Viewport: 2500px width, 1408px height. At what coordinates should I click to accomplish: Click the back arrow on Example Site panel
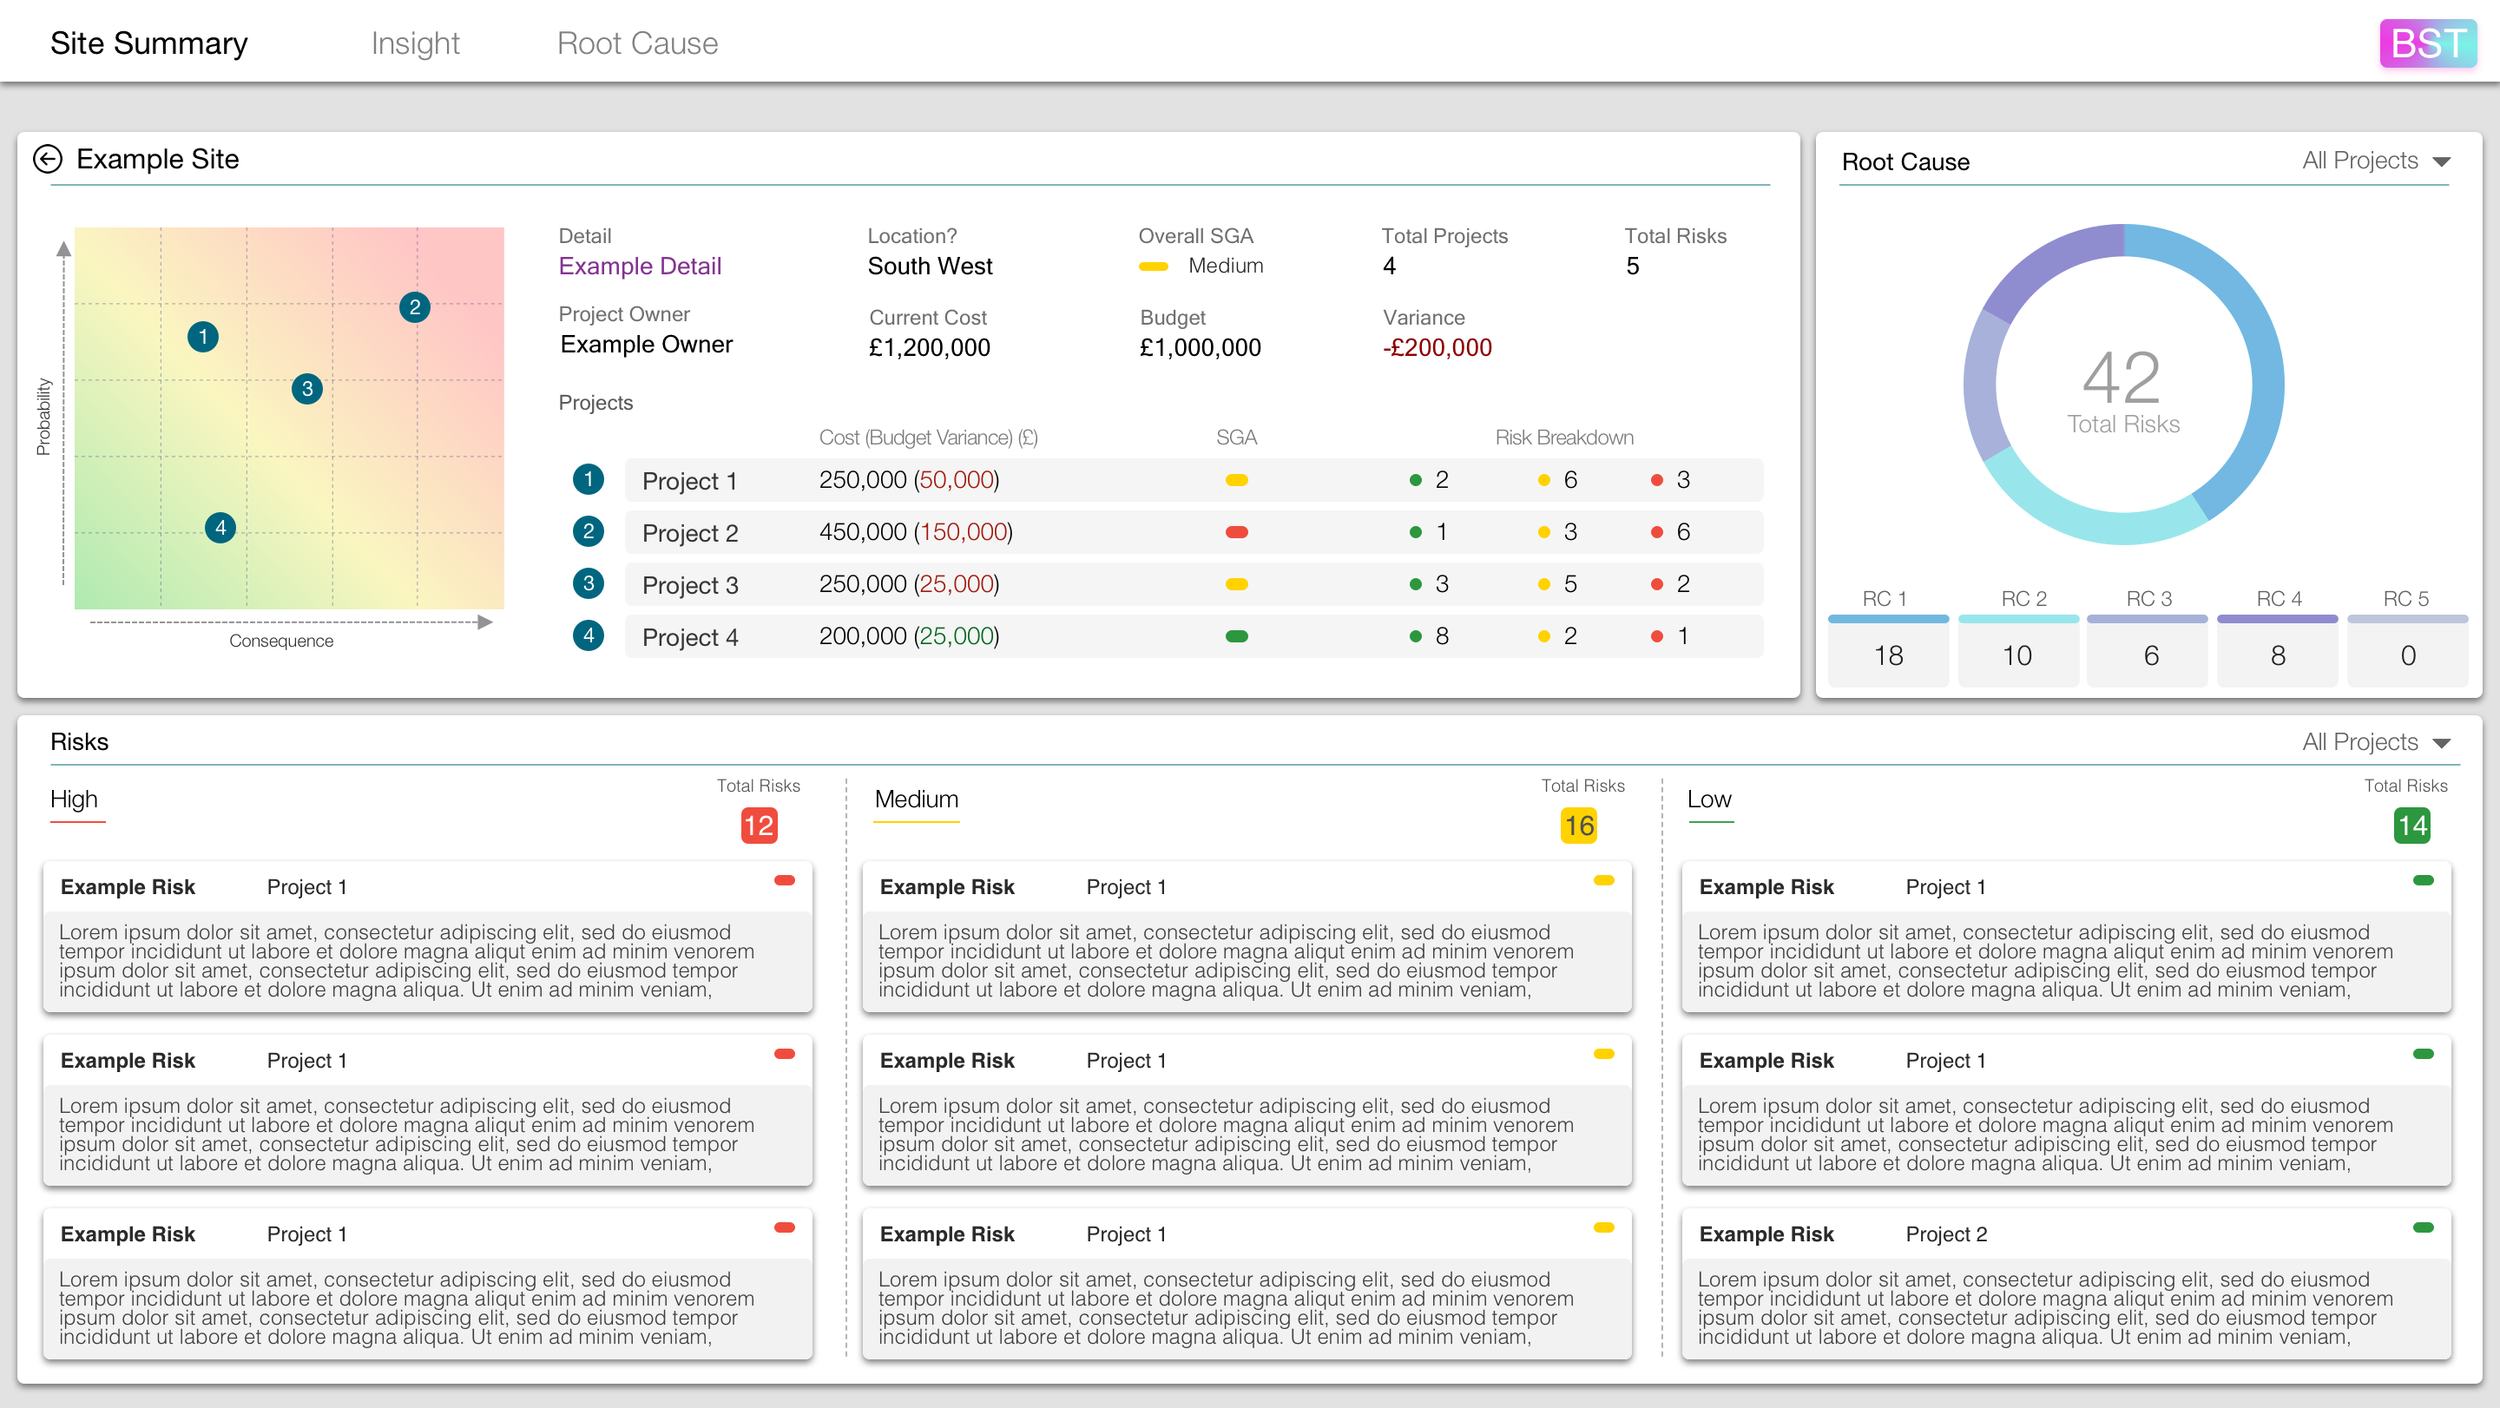point(48,158)
